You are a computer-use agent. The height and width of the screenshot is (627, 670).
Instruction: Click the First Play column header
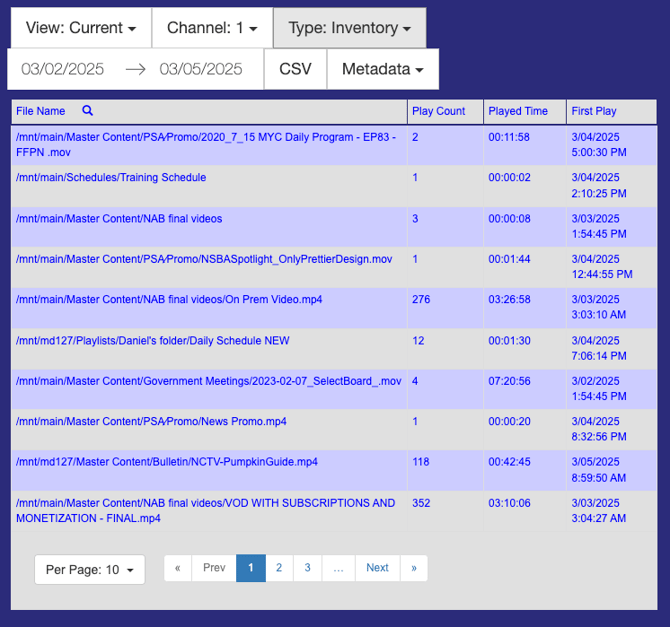(x=594, y=111)
